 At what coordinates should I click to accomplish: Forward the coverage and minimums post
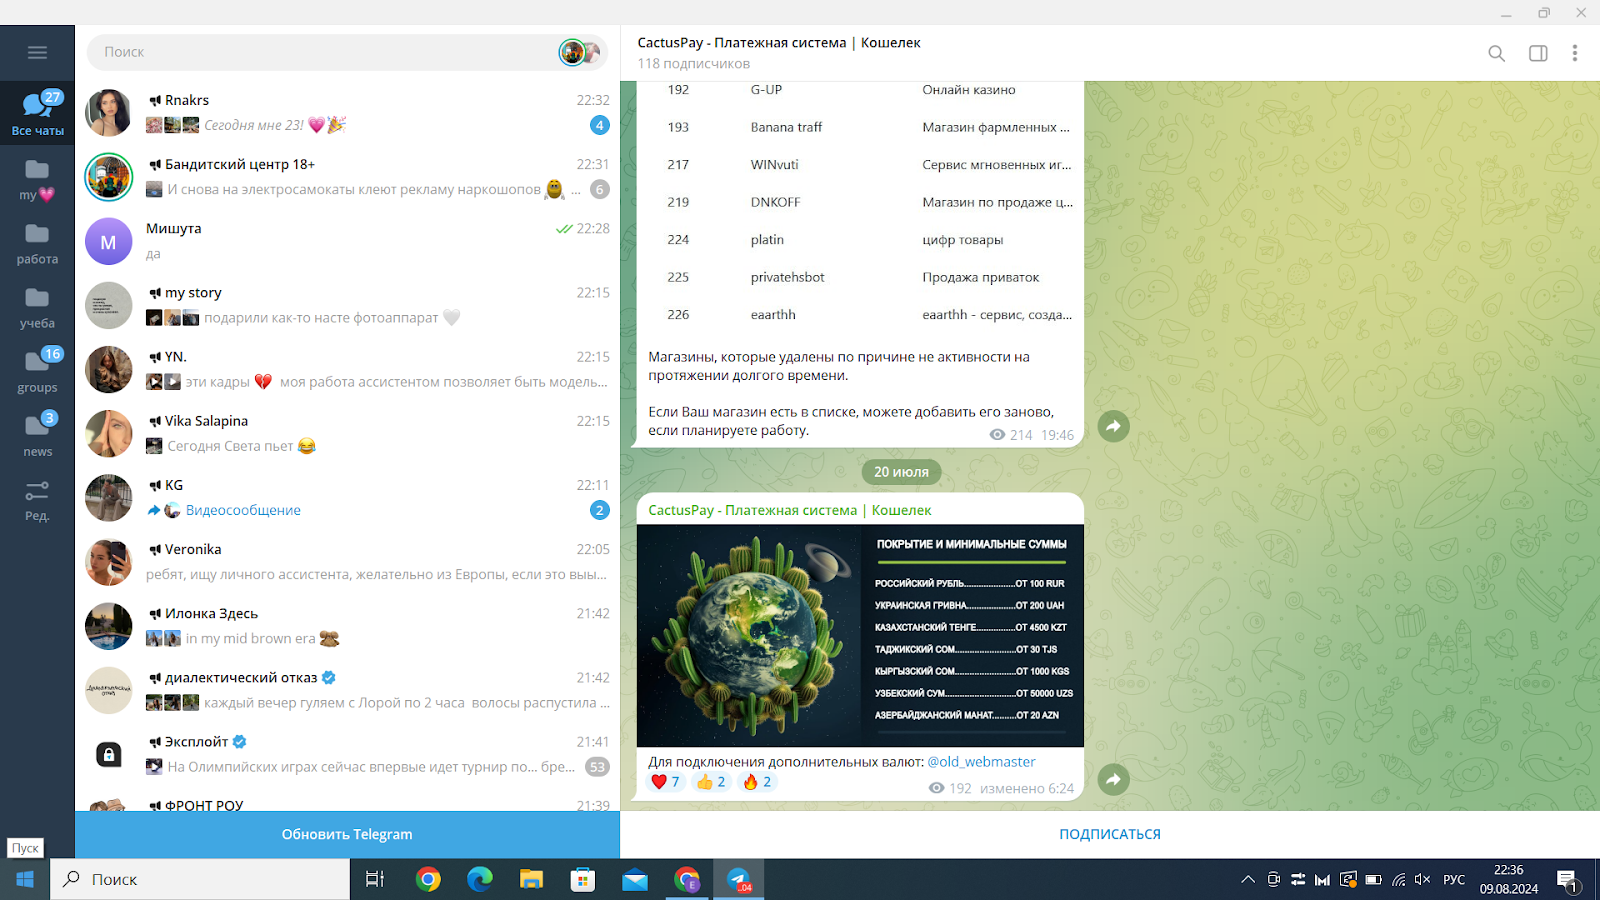coord(1113,779)
